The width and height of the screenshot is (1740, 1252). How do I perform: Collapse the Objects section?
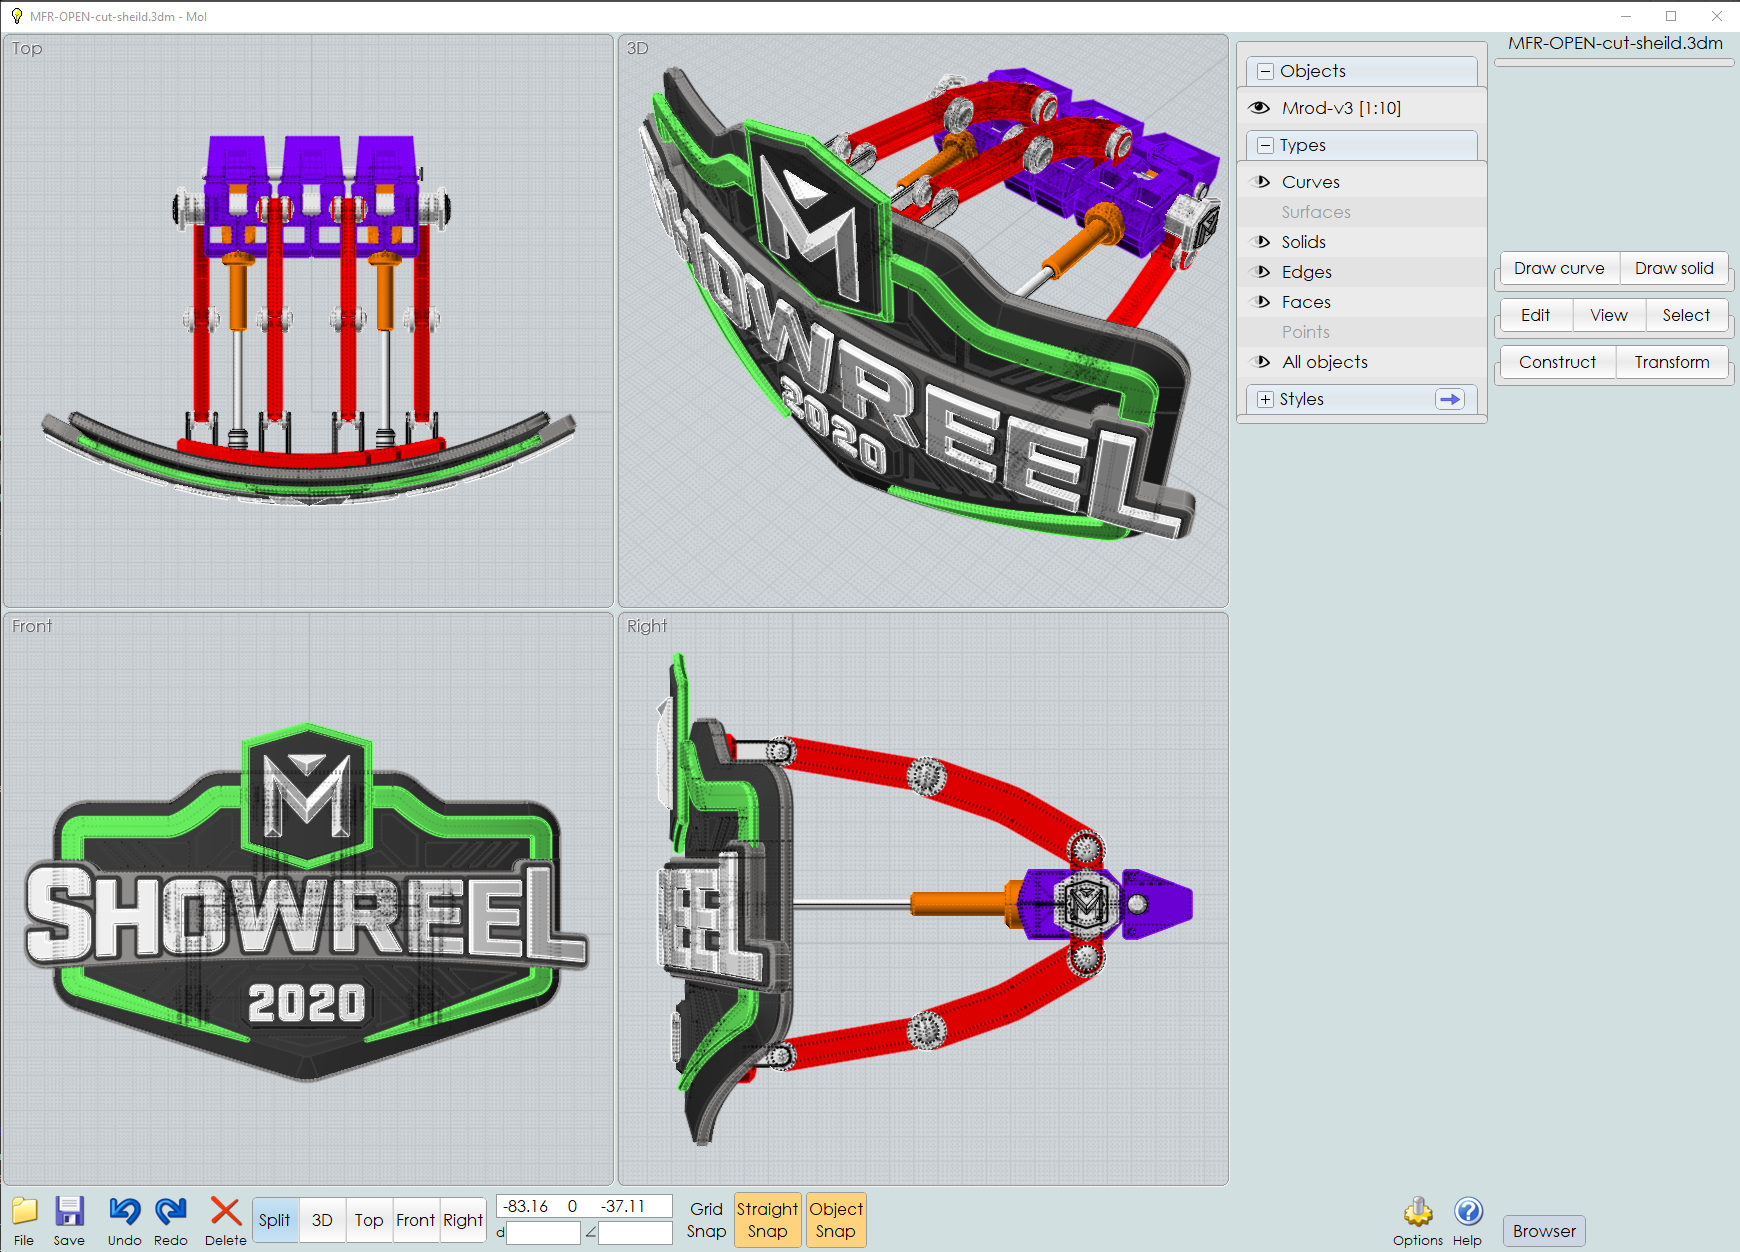[1266, 71]
